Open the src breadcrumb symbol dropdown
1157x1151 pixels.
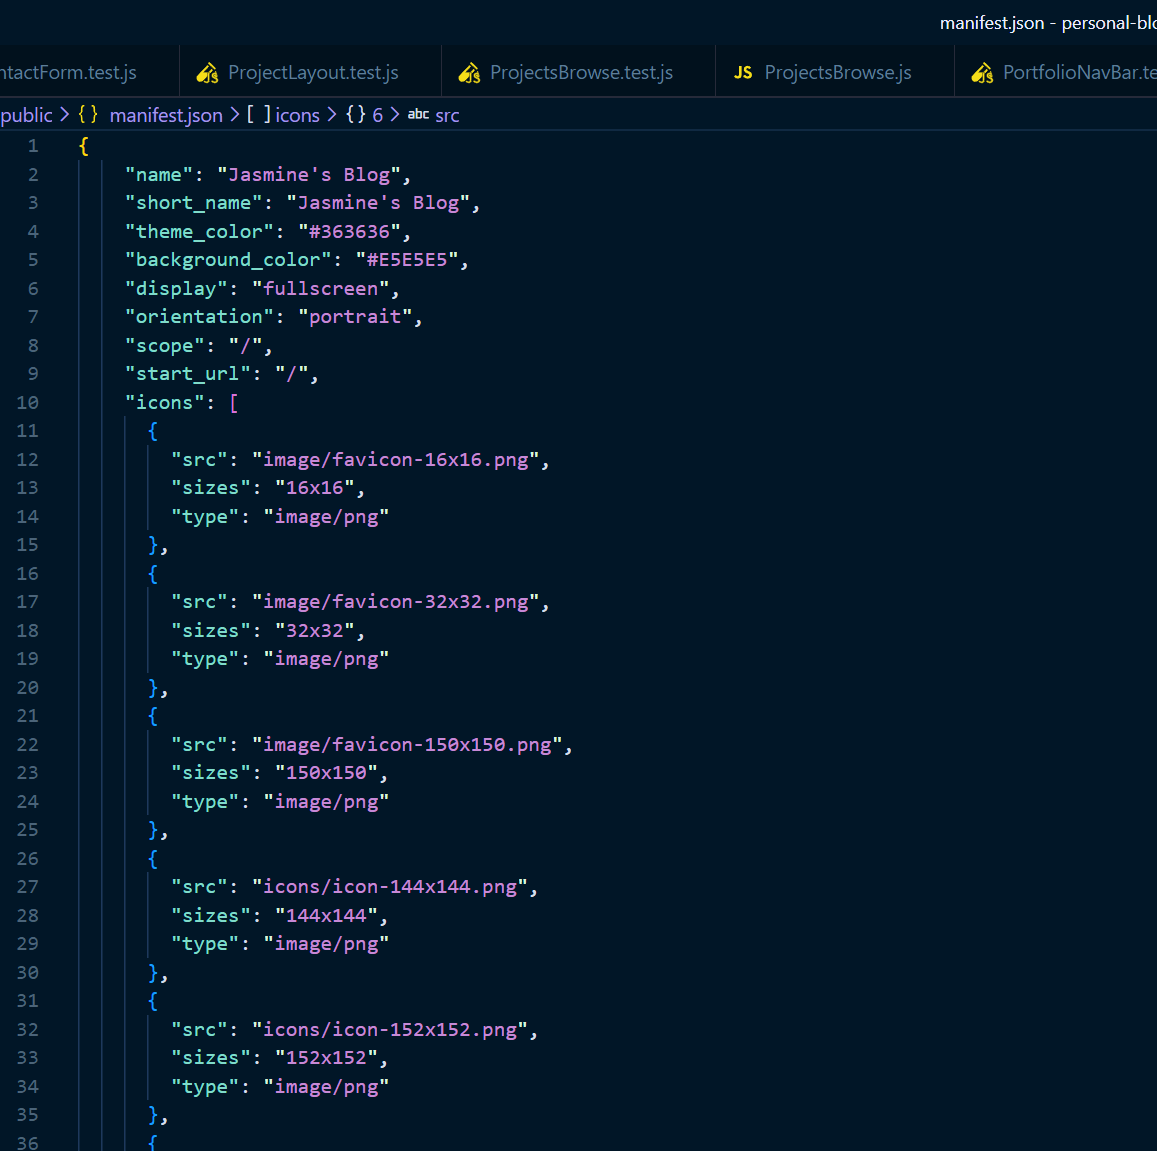tap(447, 115)
